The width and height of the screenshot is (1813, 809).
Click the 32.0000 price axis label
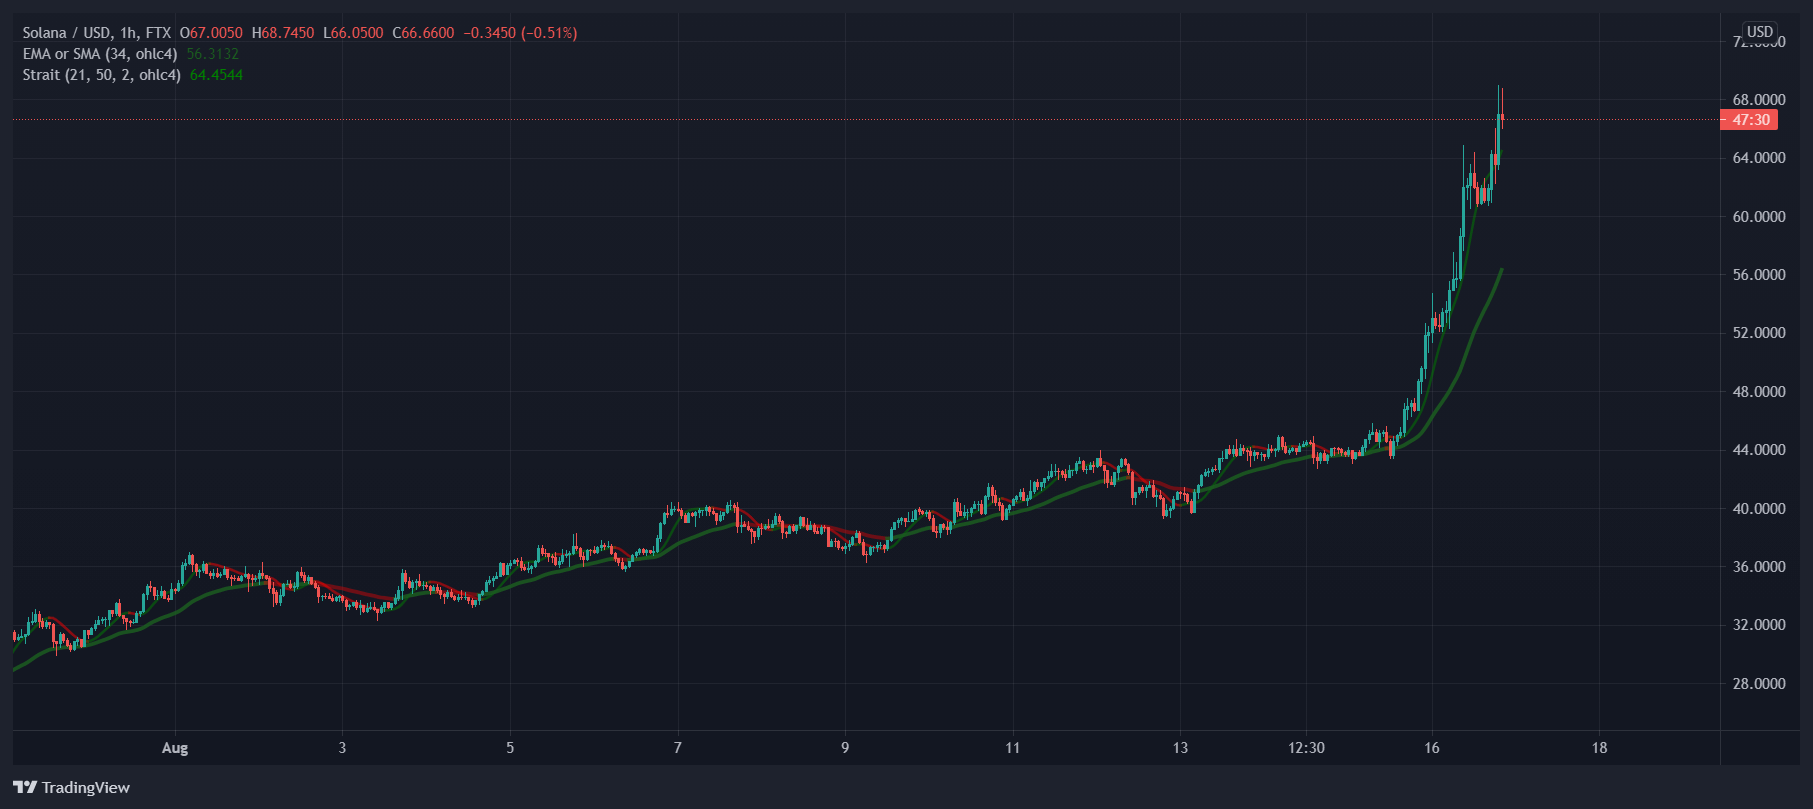pos(1759,625)
